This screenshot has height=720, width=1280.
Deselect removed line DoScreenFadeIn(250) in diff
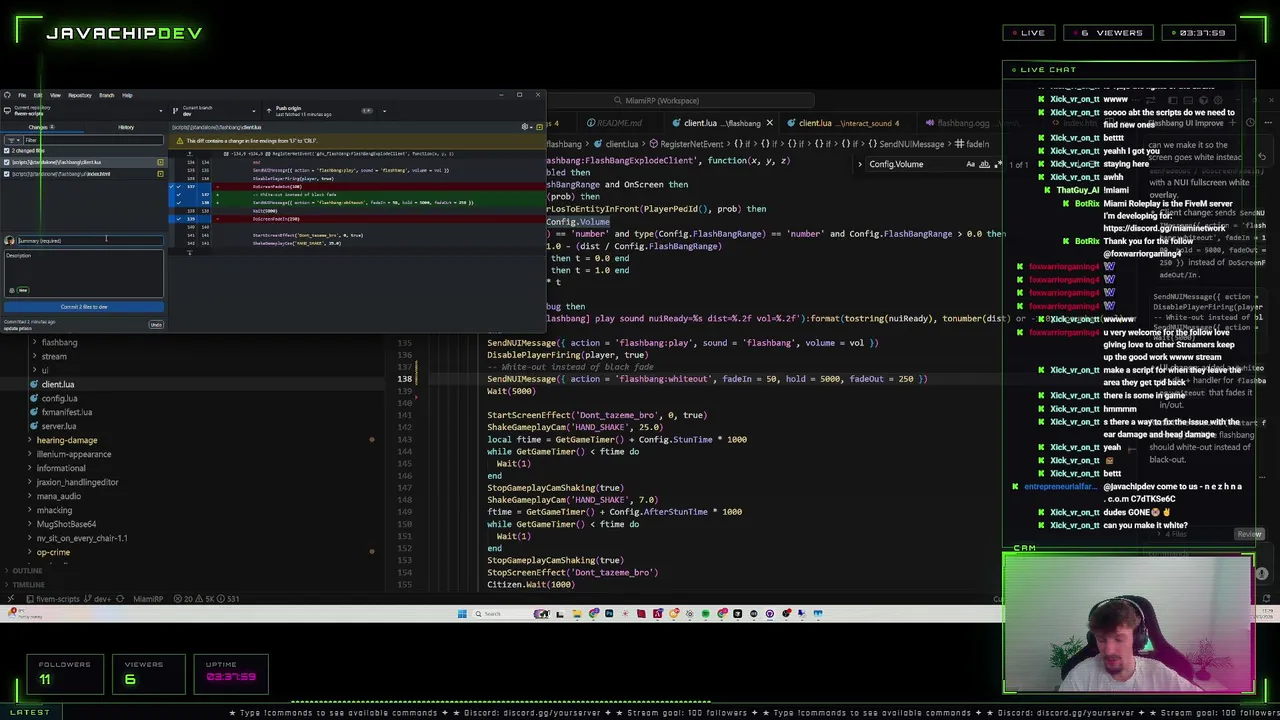pos(180,219)
